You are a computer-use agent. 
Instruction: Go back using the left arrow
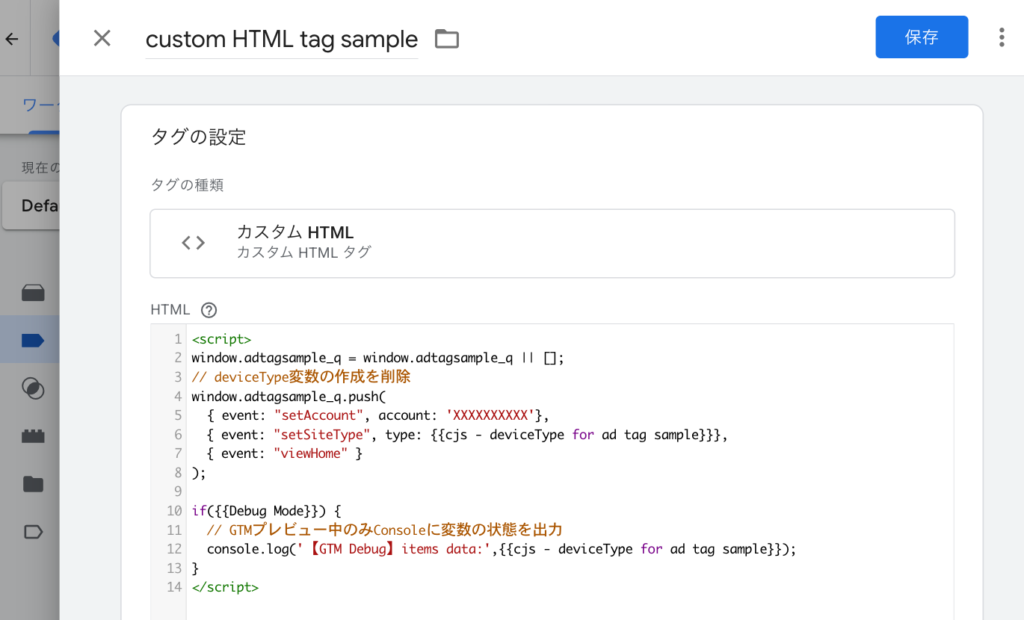pyautogui.click(x=12, y=39)
